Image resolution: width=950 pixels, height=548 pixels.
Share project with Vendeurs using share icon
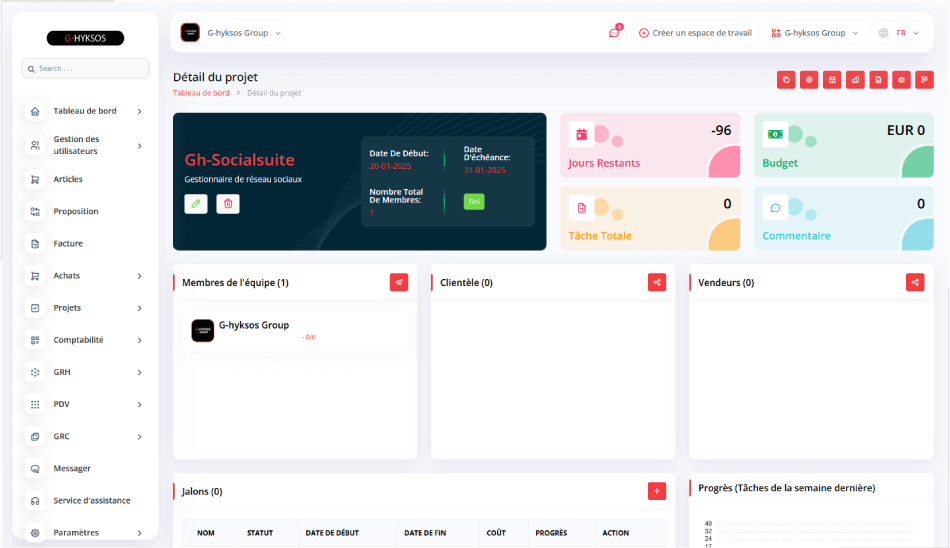pos(915,282)
